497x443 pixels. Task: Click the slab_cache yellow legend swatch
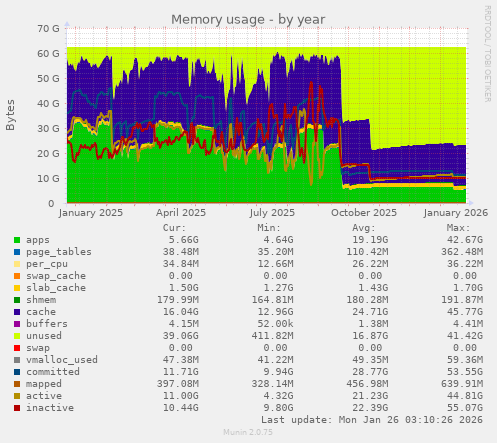(x=17, y=288)
